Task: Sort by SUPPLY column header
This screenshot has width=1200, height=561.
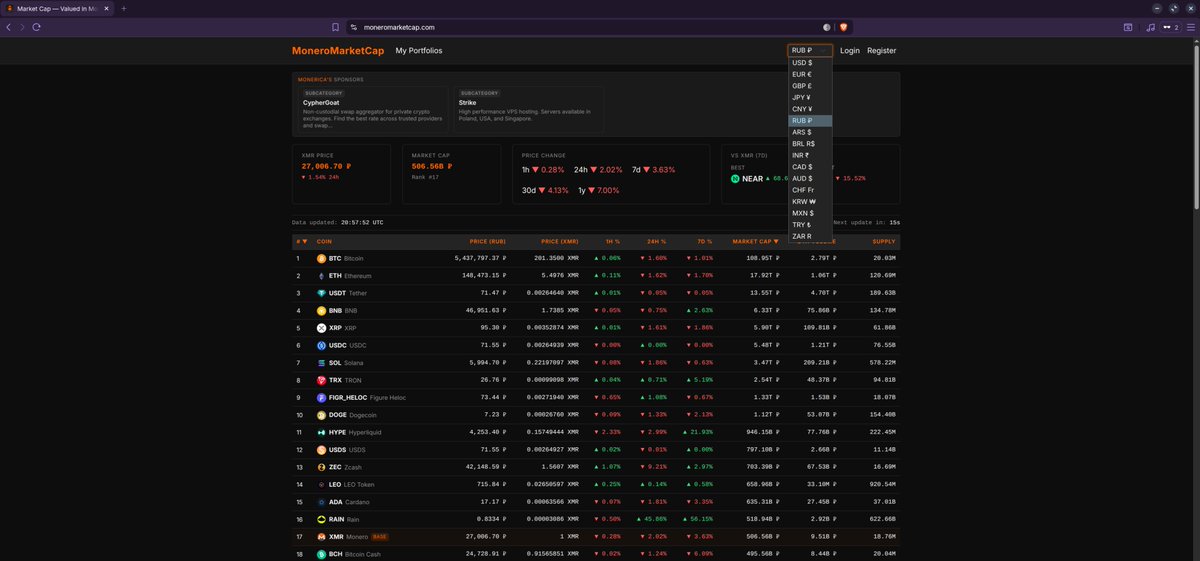Action: (x=884, y=241)
